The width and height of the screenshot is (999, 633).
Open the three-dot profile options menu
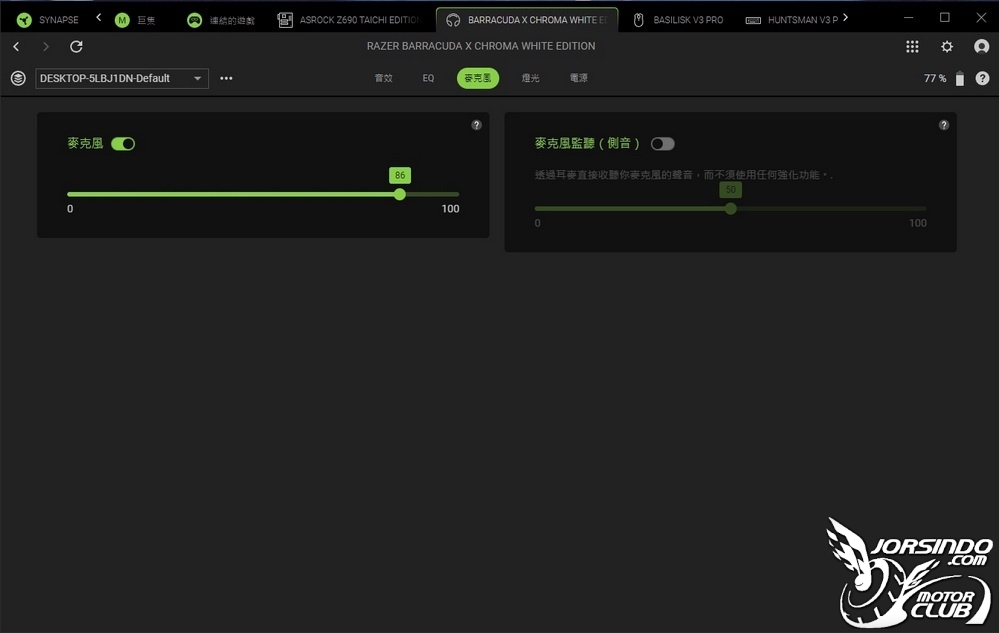tap(226, 78)
